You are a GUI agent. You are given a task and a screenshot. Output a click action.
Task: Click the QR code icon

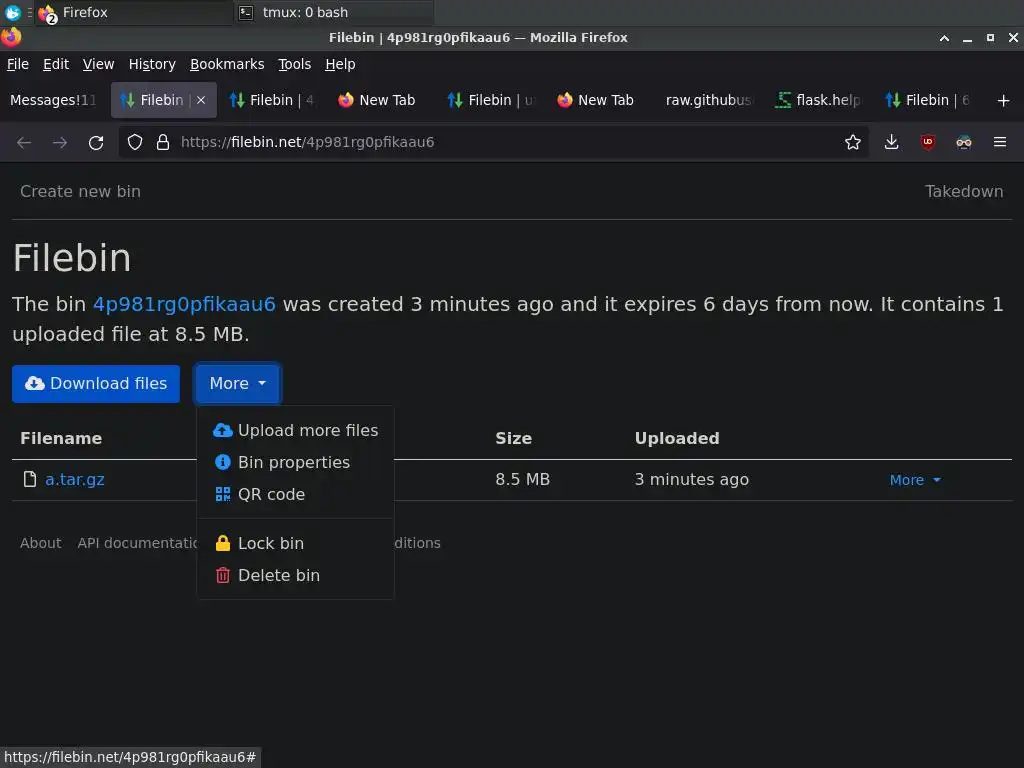pos(223,494)
